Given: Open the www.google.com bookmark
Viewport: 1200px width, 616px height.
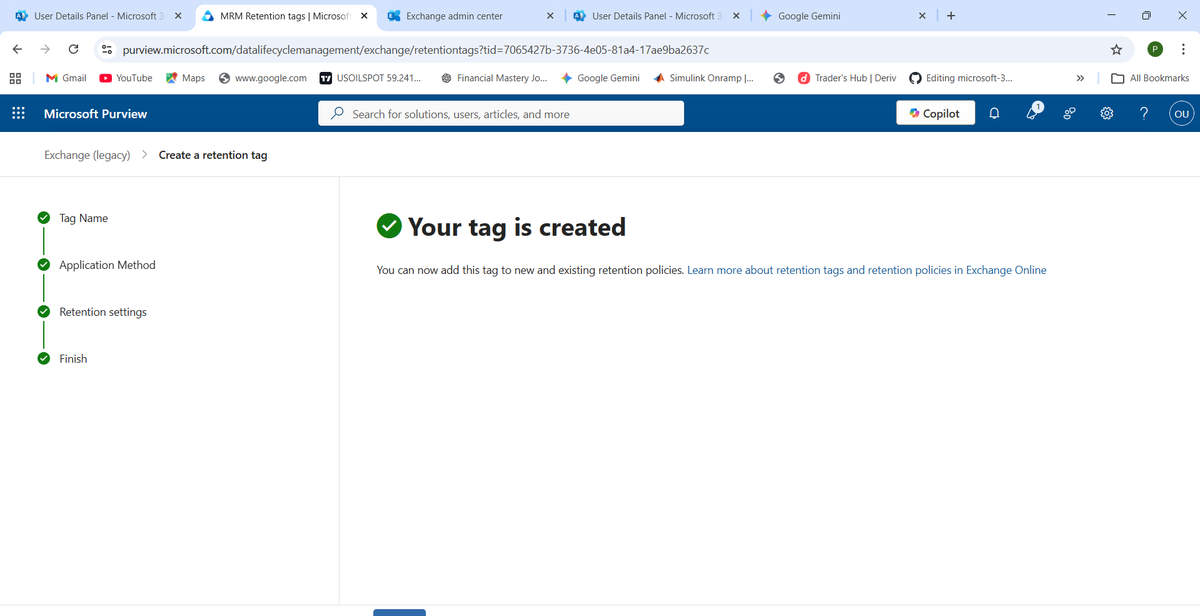Looking at the screenshot, I should (x=263, y=78).
